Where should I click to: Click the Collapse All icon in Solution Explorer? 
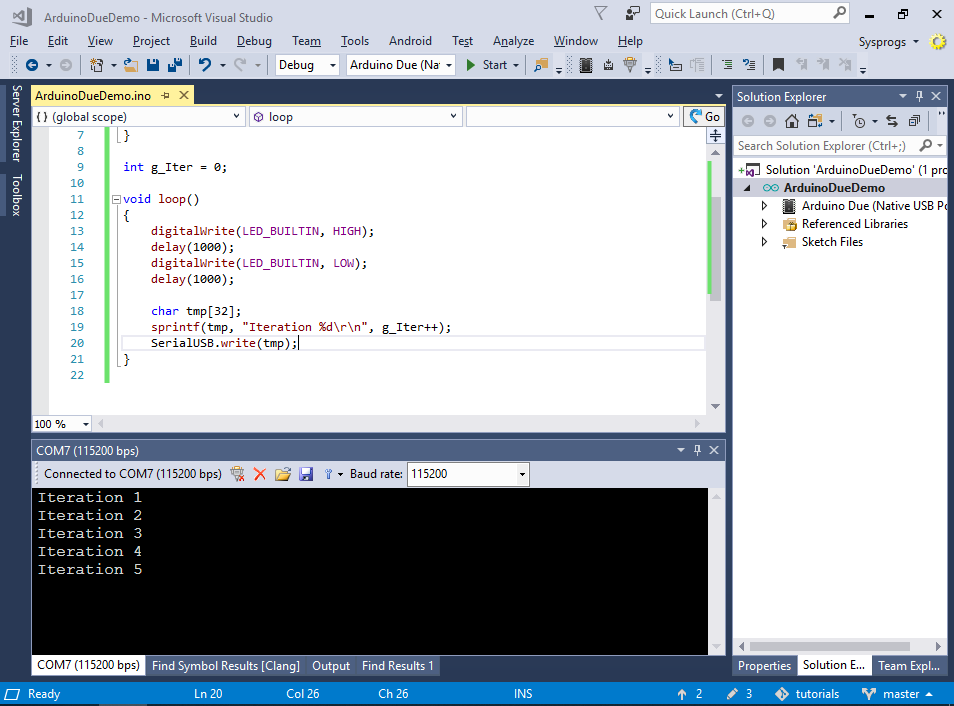click(x=914, y=121)
